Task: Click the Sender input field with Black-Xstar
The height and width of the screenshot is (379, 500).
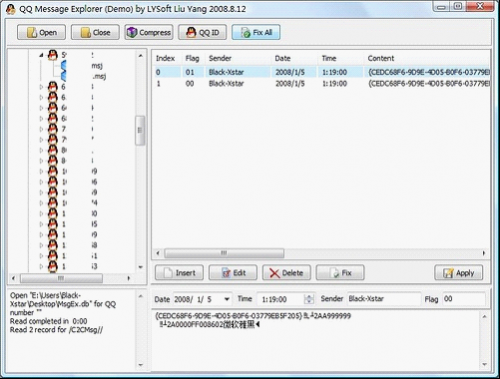Action: (x=384, y=299)
